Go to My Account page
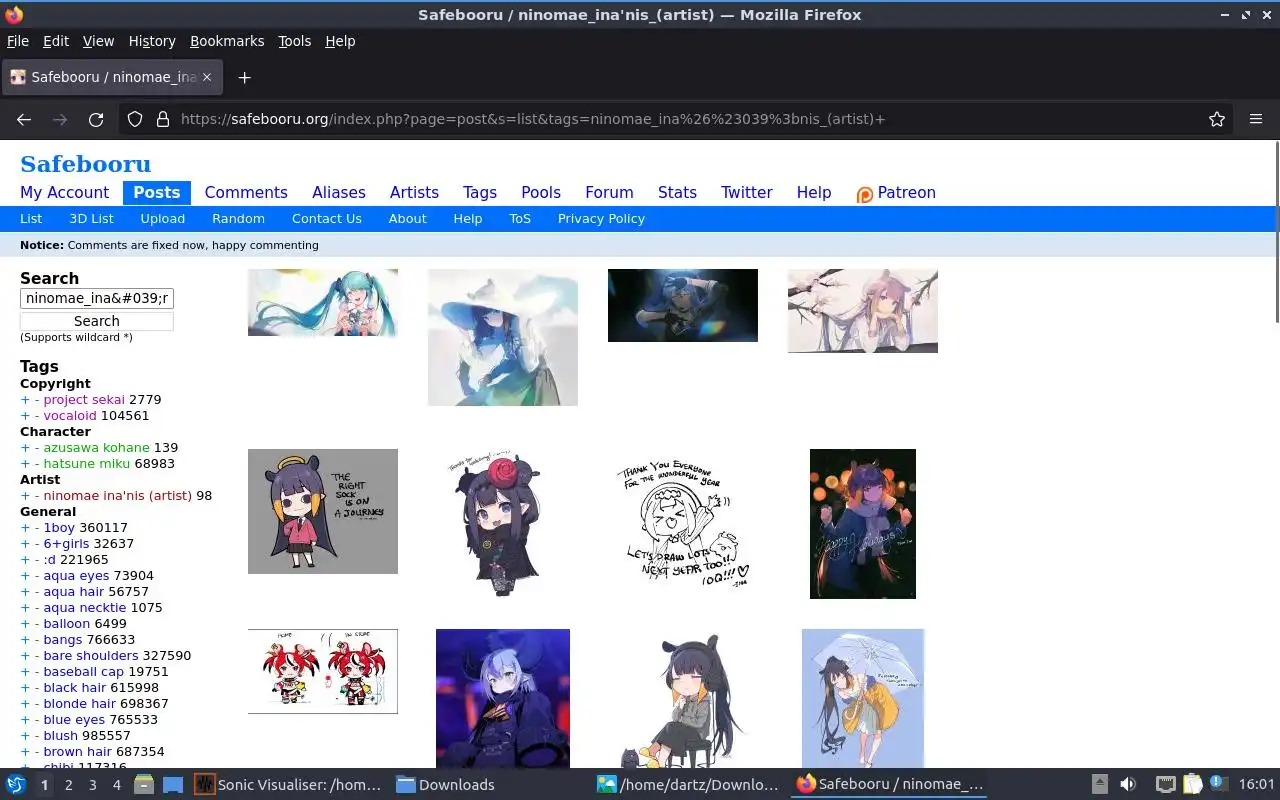 point(64,193)
